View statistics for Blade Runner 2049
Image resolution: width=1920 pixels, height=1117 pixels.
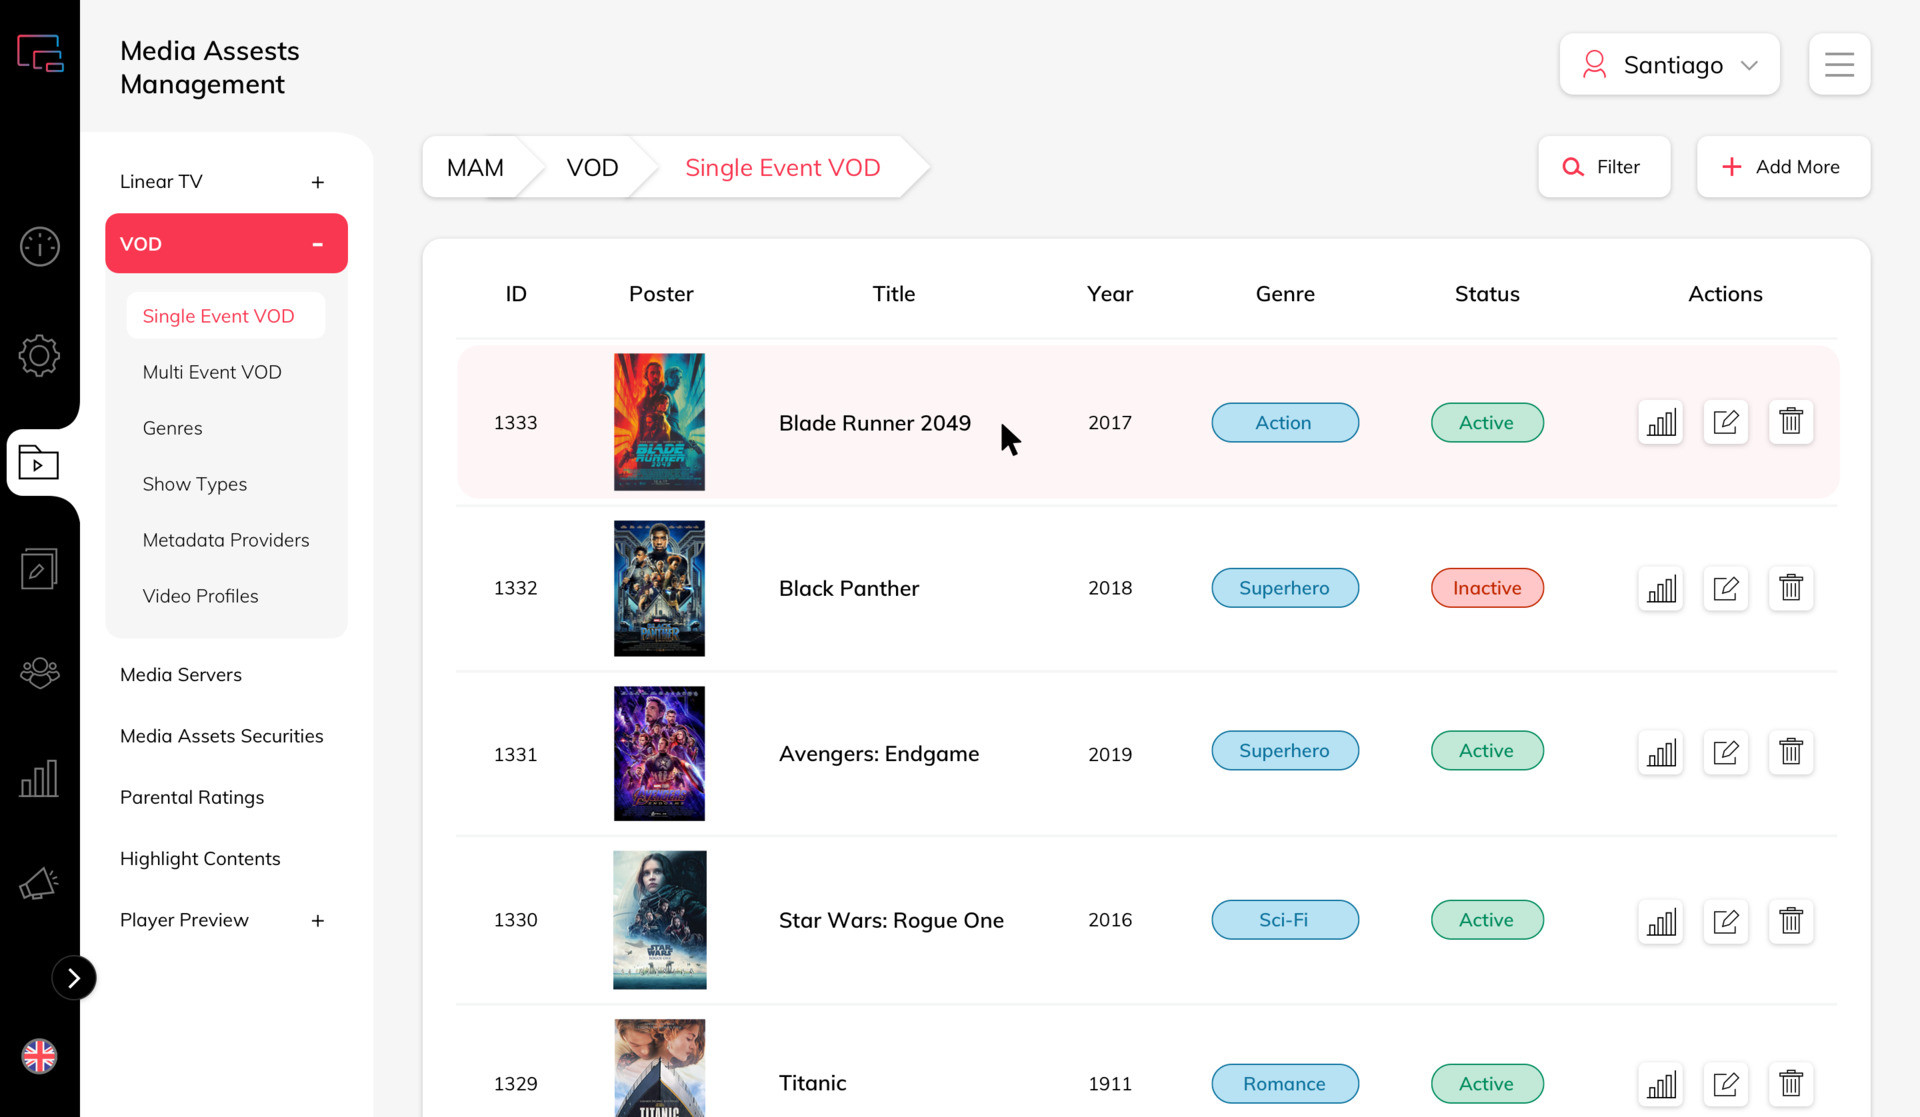coord(1661,422)
